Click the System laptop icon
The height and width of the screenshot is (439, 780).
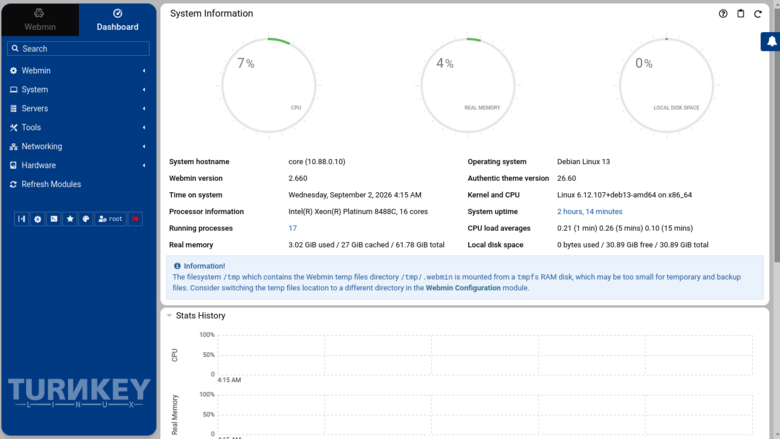13,89
